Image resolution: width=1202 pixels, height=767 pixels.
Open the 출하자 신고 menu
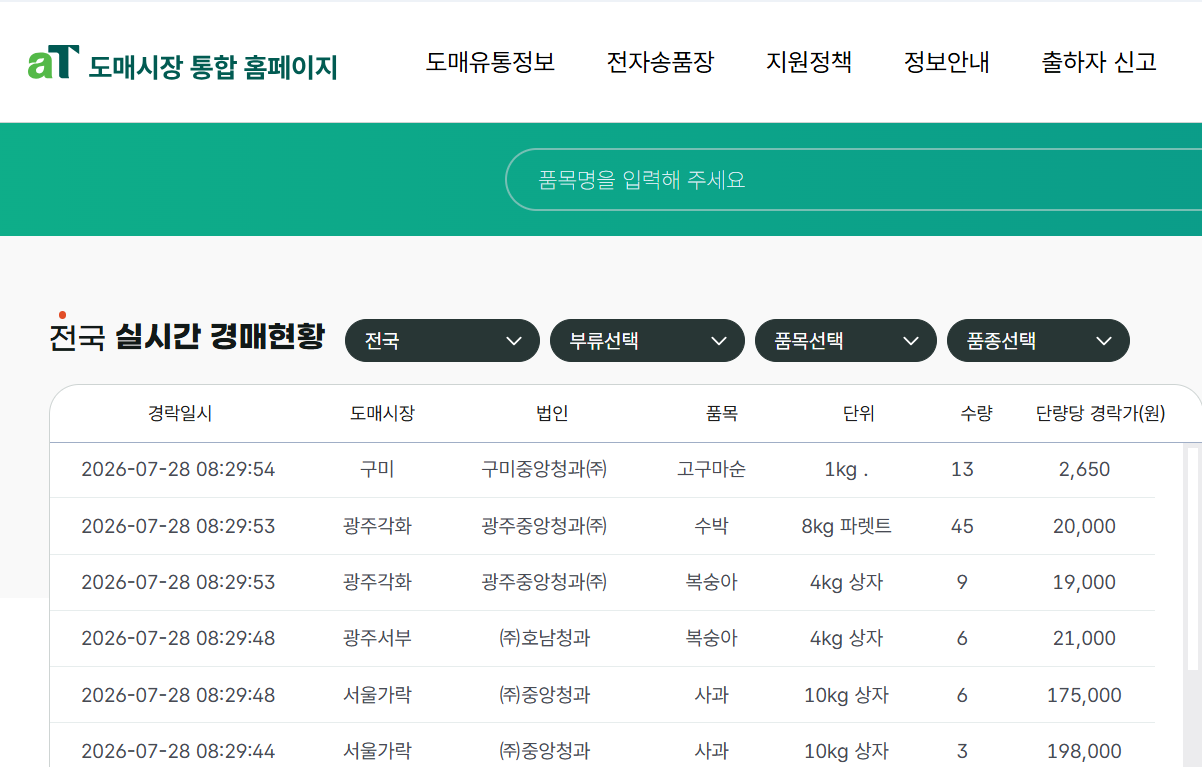(1099, 62)
